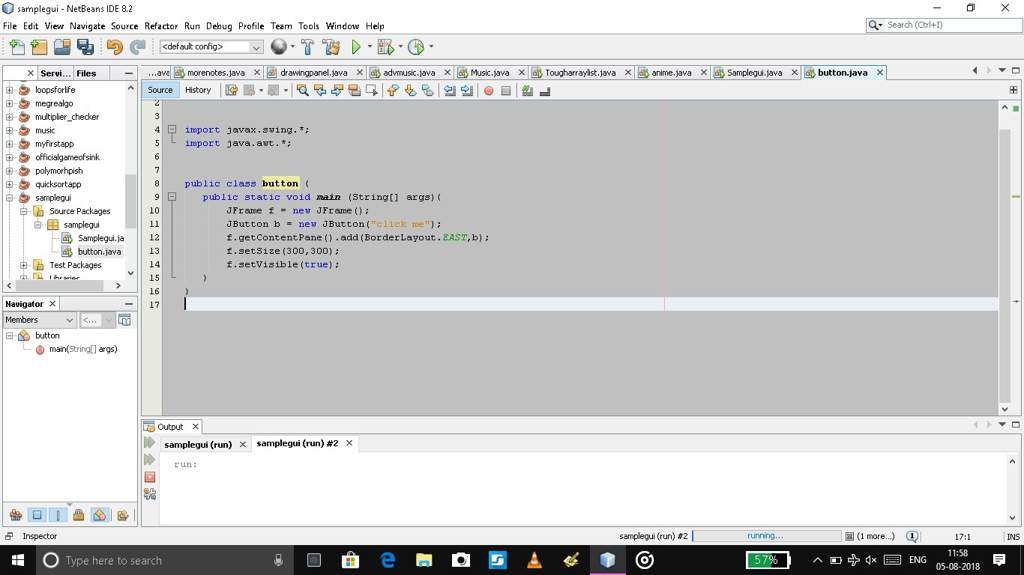Toggle Rectangular Selection in editor toolbar
The image size is (1024, 575).
[372, 91]
